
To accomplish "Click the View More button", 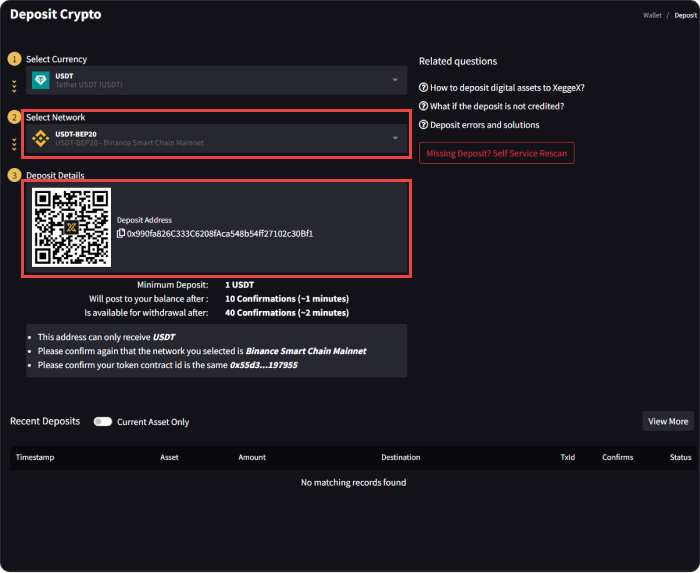I will tap(668, 421).
